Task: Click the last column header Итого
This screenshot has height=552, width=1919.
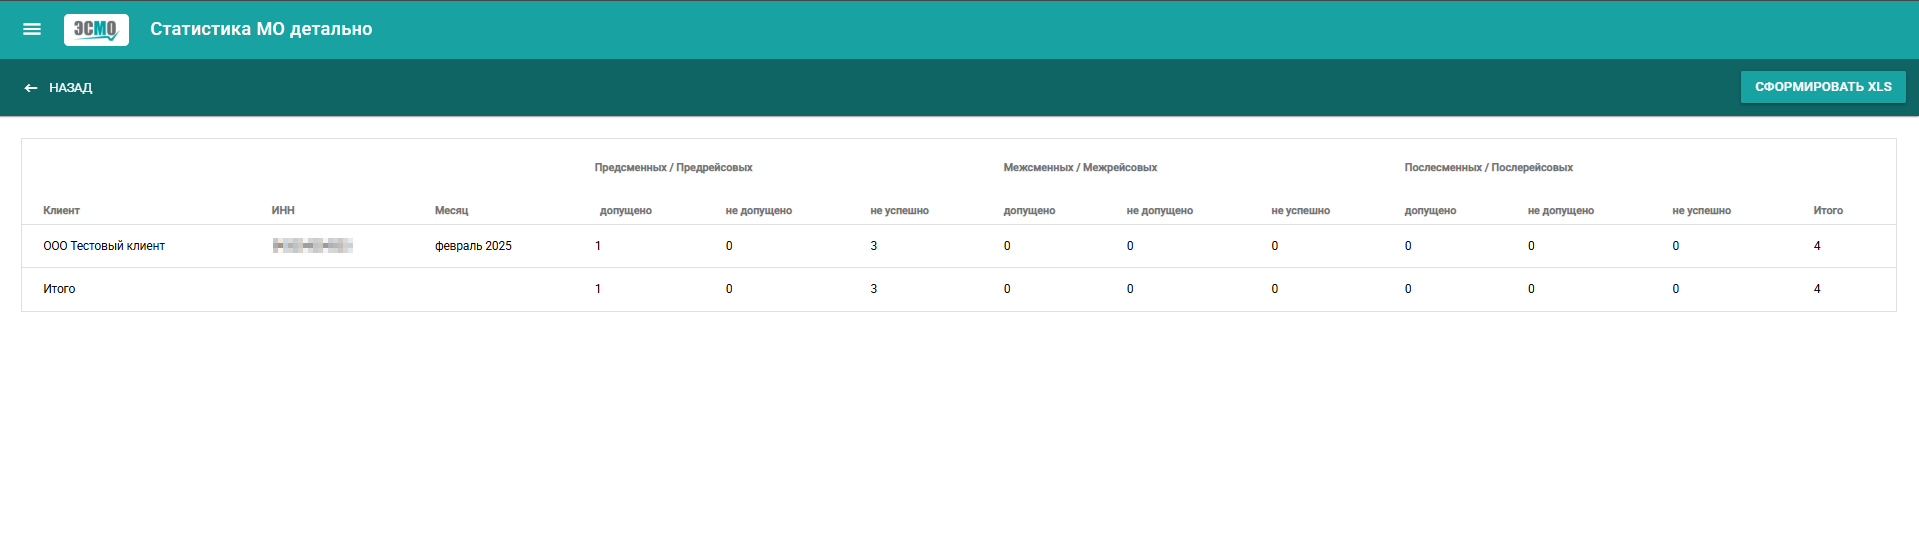Action: coord(1828,211)
